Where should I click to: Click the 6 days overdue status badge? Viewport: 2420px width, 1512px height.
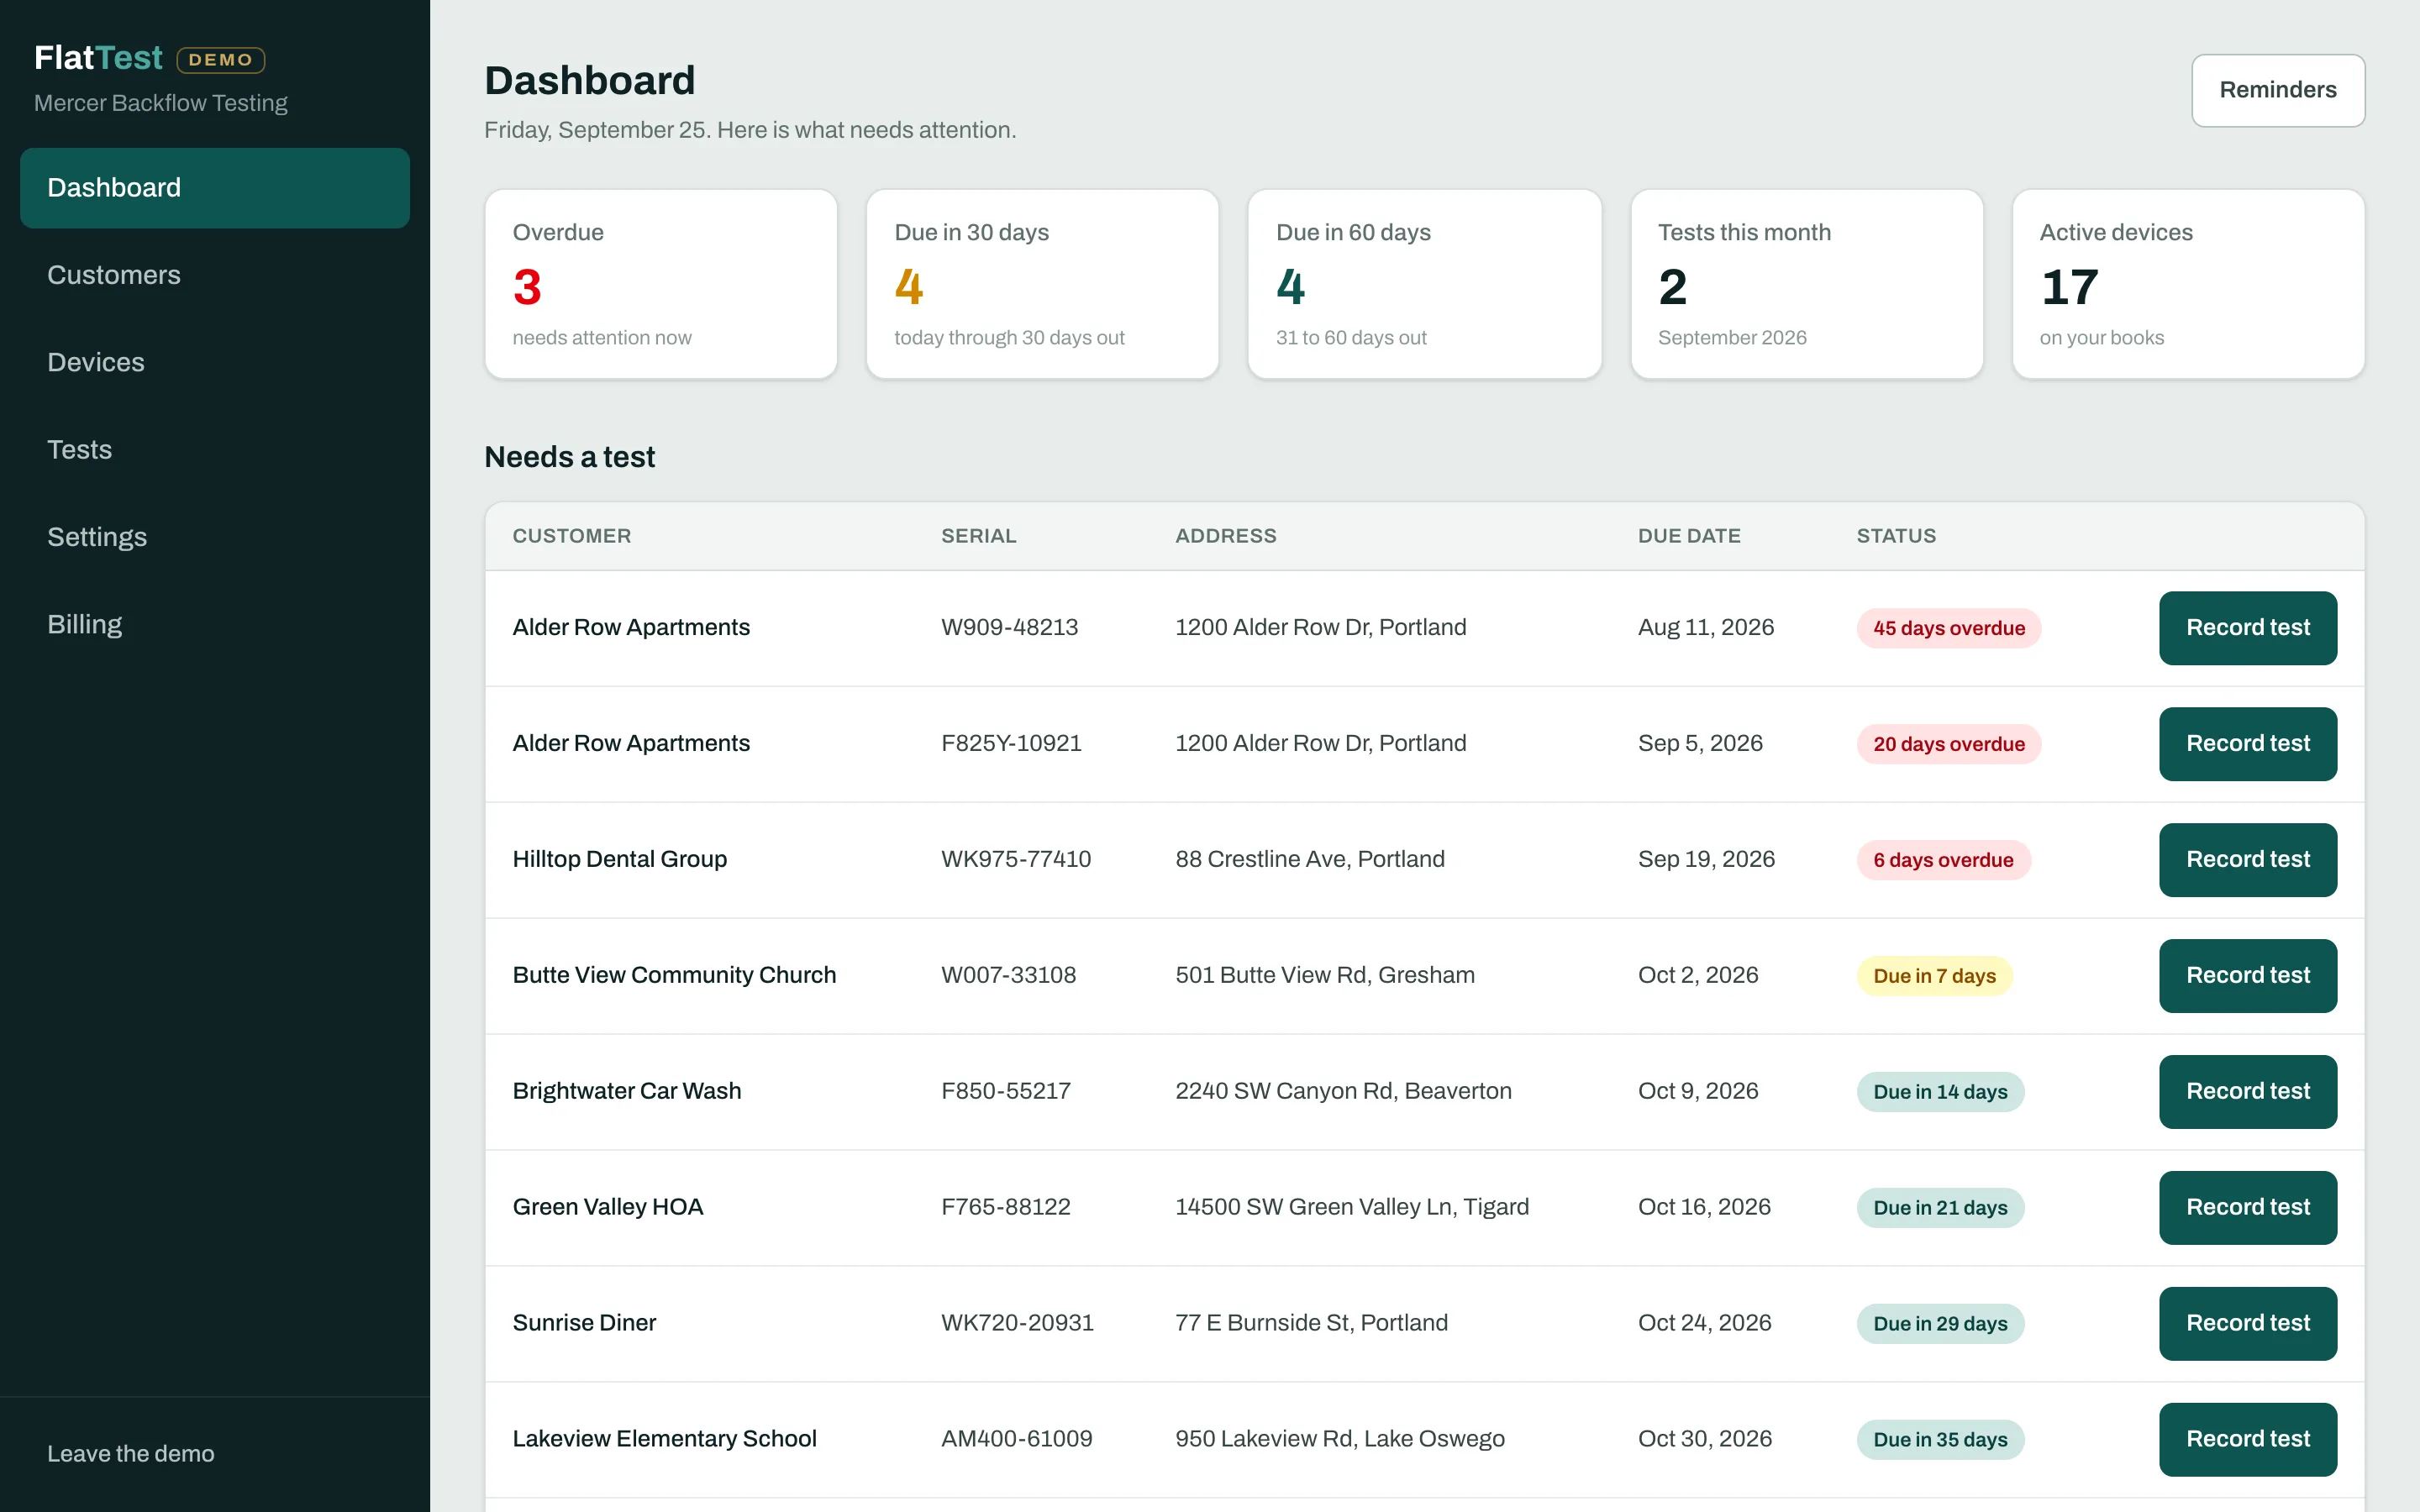point(1943,860)
